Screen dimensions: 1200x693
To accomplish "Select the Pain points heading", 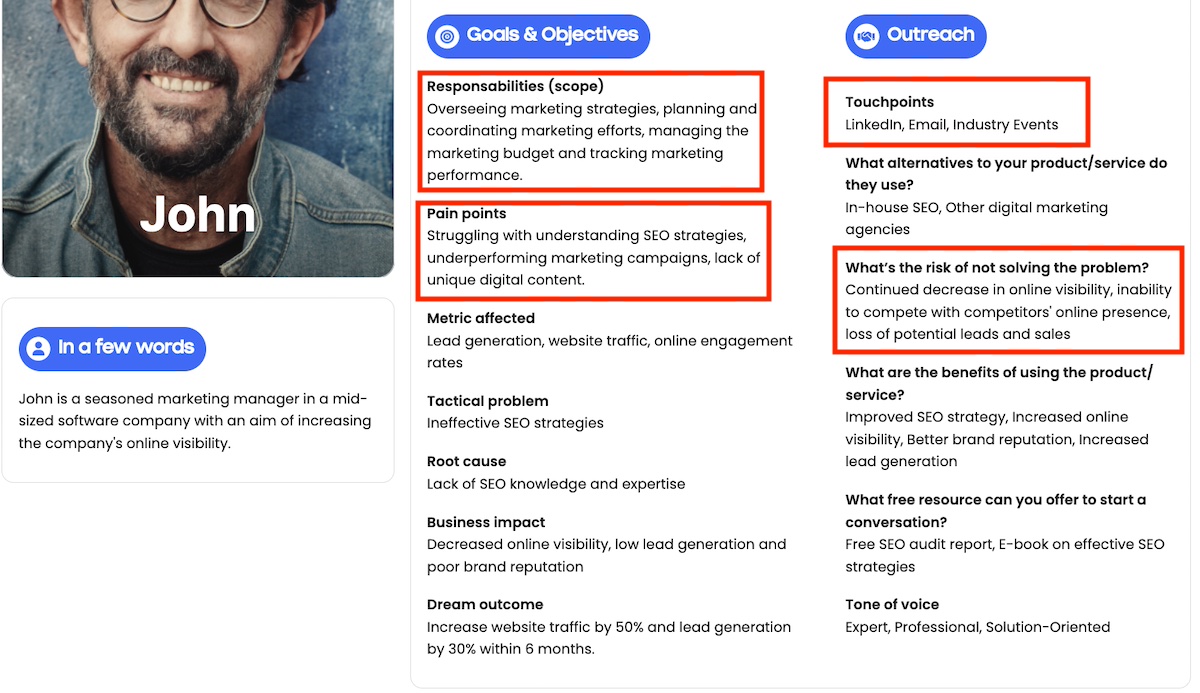I will [x=467, y=213].
